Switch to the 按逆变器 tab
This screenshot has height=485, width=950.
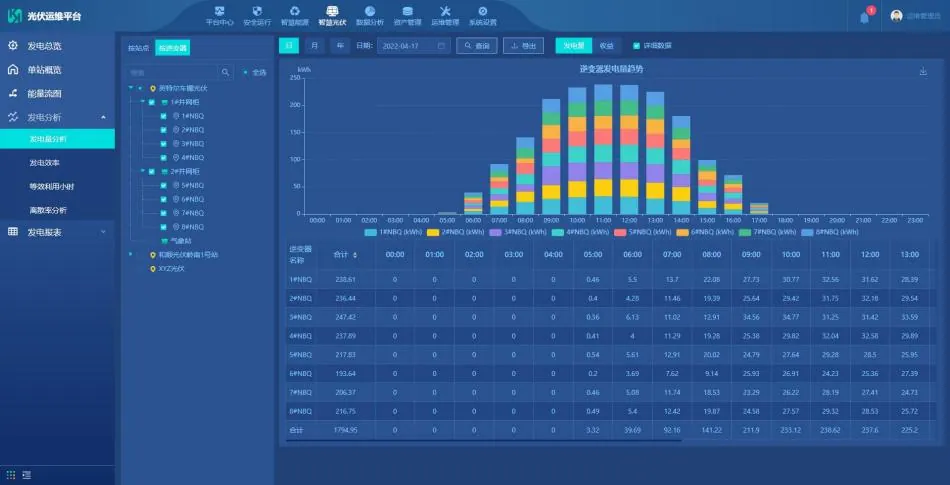point(173,48)
